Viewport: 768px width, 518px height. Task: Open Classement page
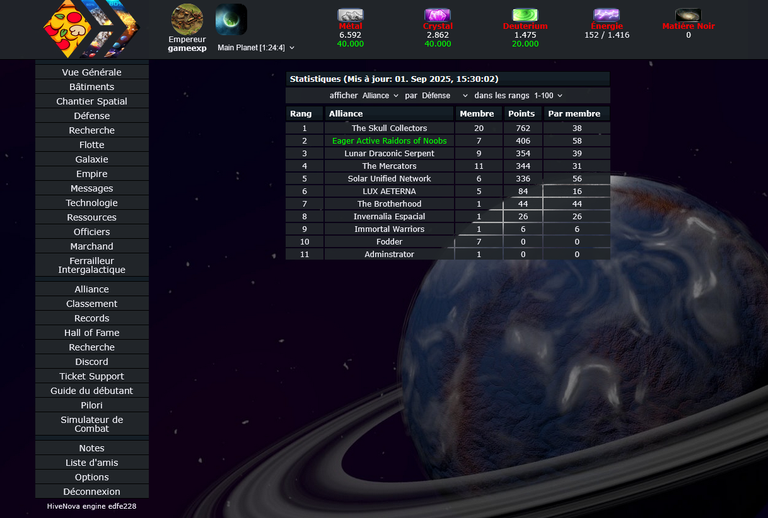pos(92,304)
